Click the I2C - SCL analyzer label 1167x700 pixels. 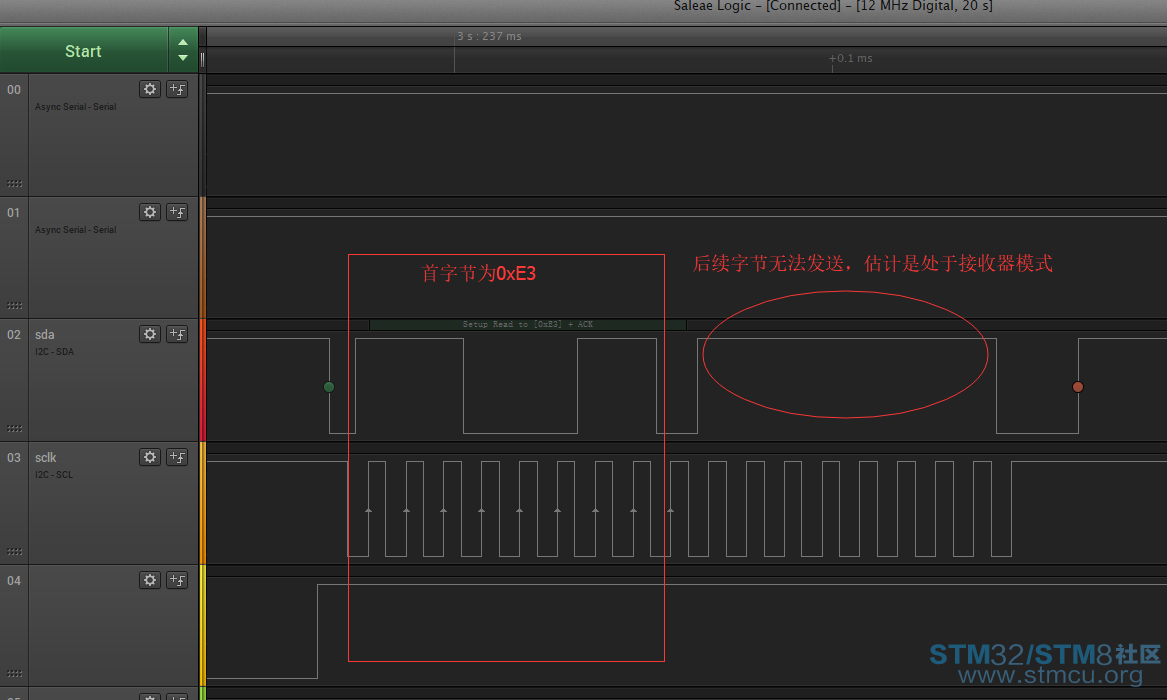[54, 475]
